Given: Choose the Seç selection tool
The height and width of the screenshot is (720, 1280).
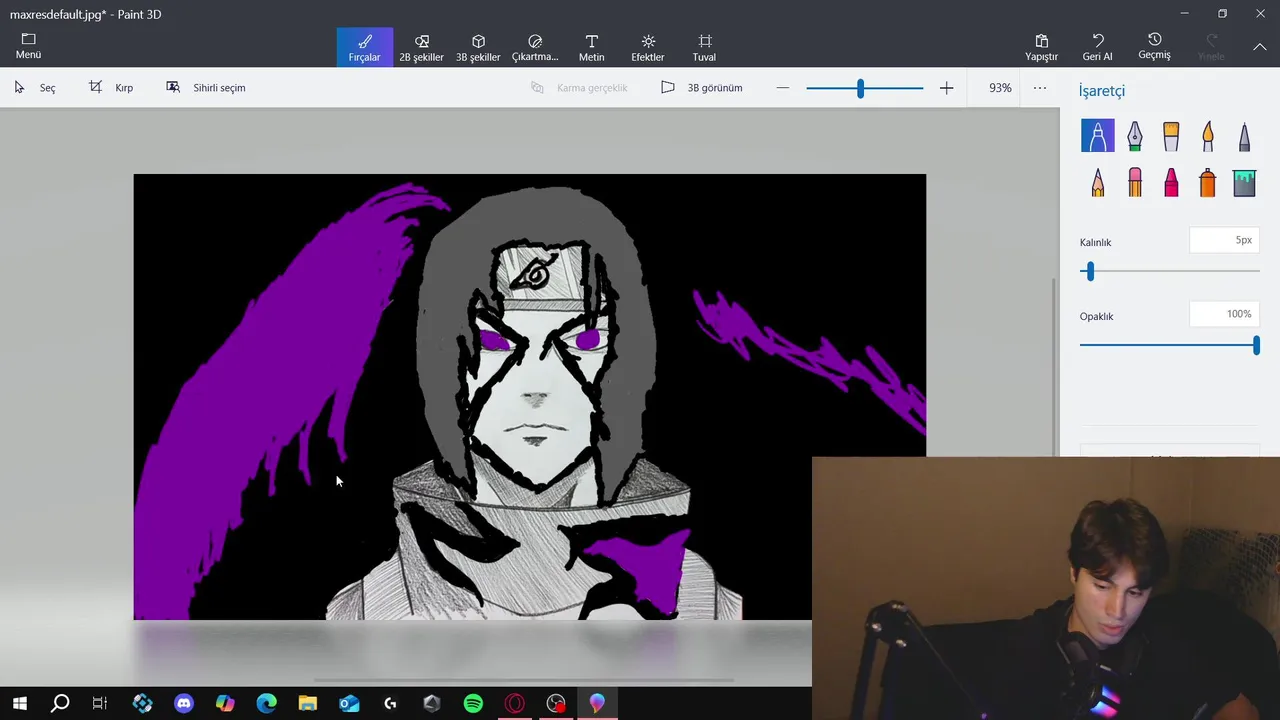Looking at the screenshot, I should 34,88.
